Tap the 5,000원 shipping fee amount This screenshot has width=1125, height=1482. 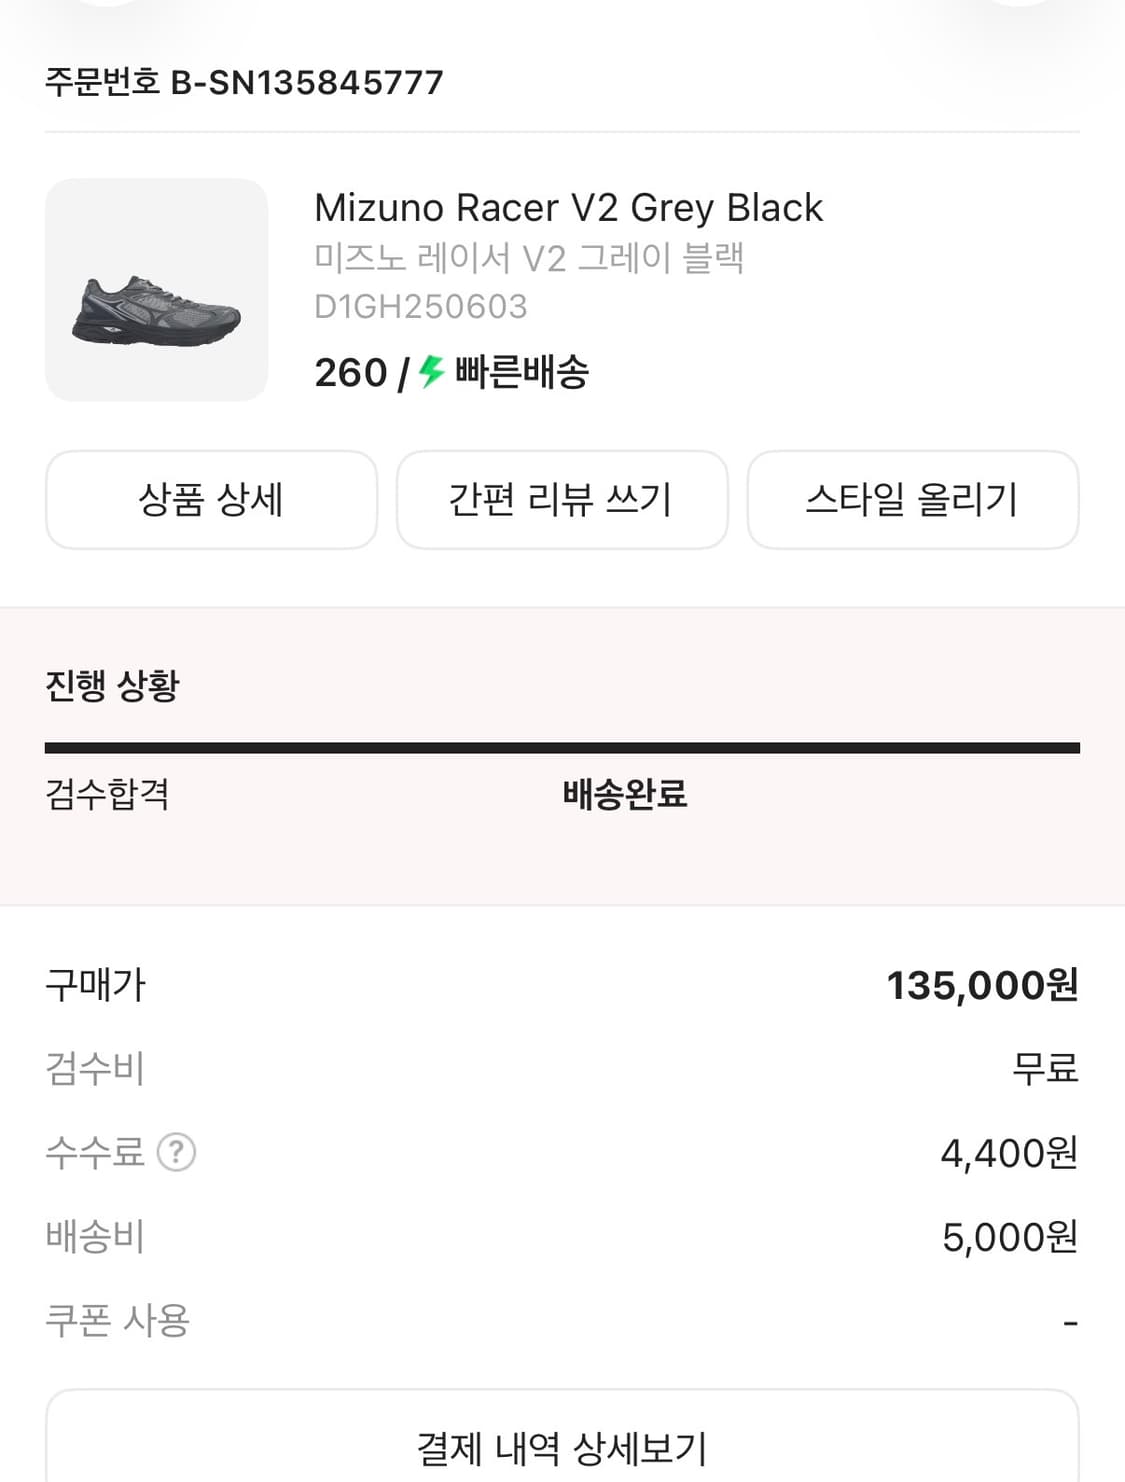(x=1009, y=1237)
